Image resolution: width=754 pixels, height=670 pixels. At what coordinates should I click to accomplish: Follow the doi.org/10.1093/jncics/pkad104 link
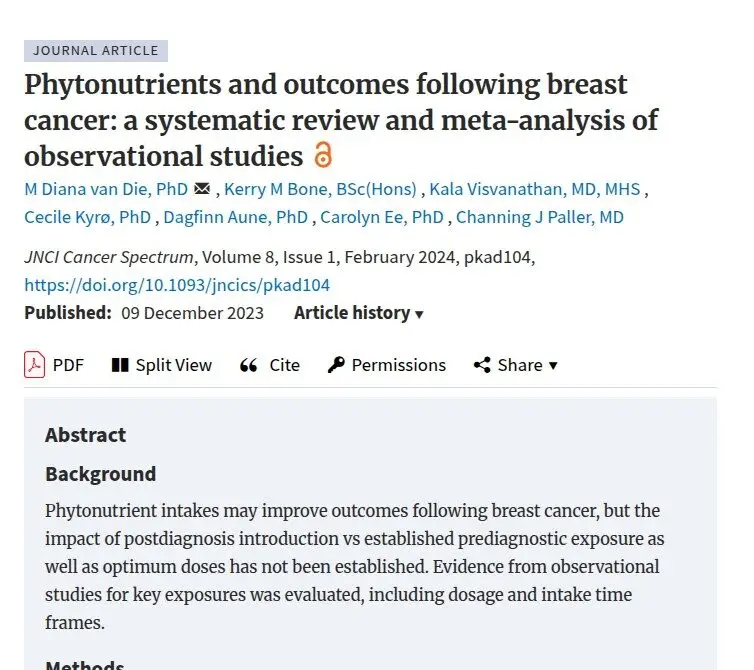point(177,285)
